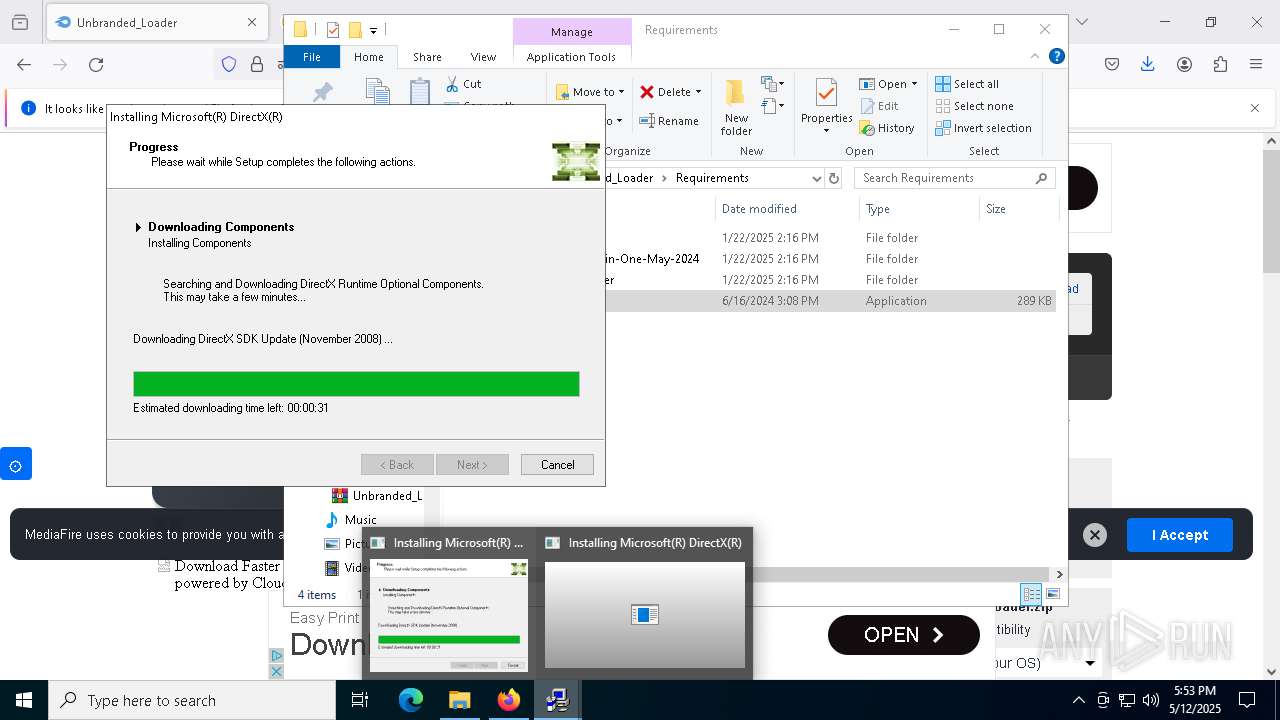
Task: Click Select none in Explorer ribbon
Action: coord(975,106)
